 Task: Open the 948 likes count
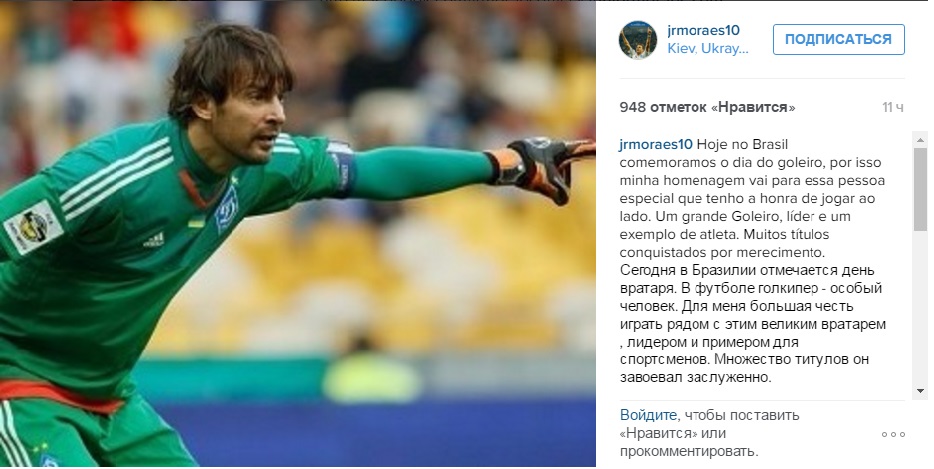(x=707, y=107)
